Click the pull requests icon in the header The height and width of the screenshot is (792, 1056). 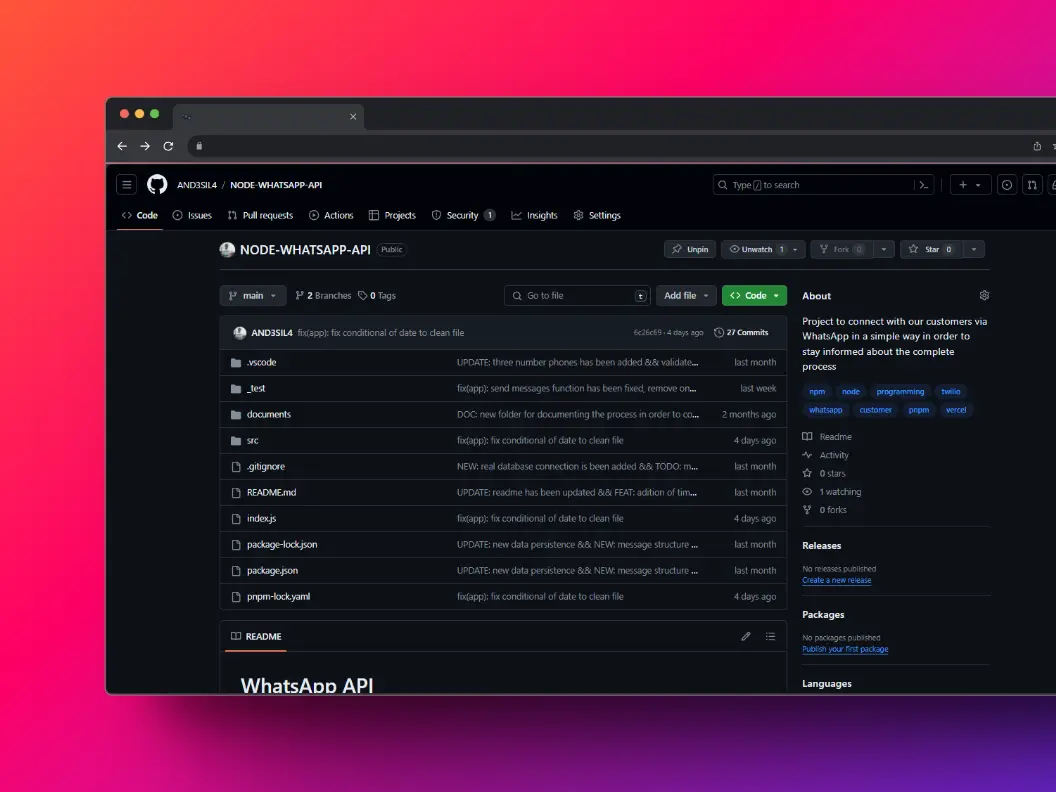1033,184
